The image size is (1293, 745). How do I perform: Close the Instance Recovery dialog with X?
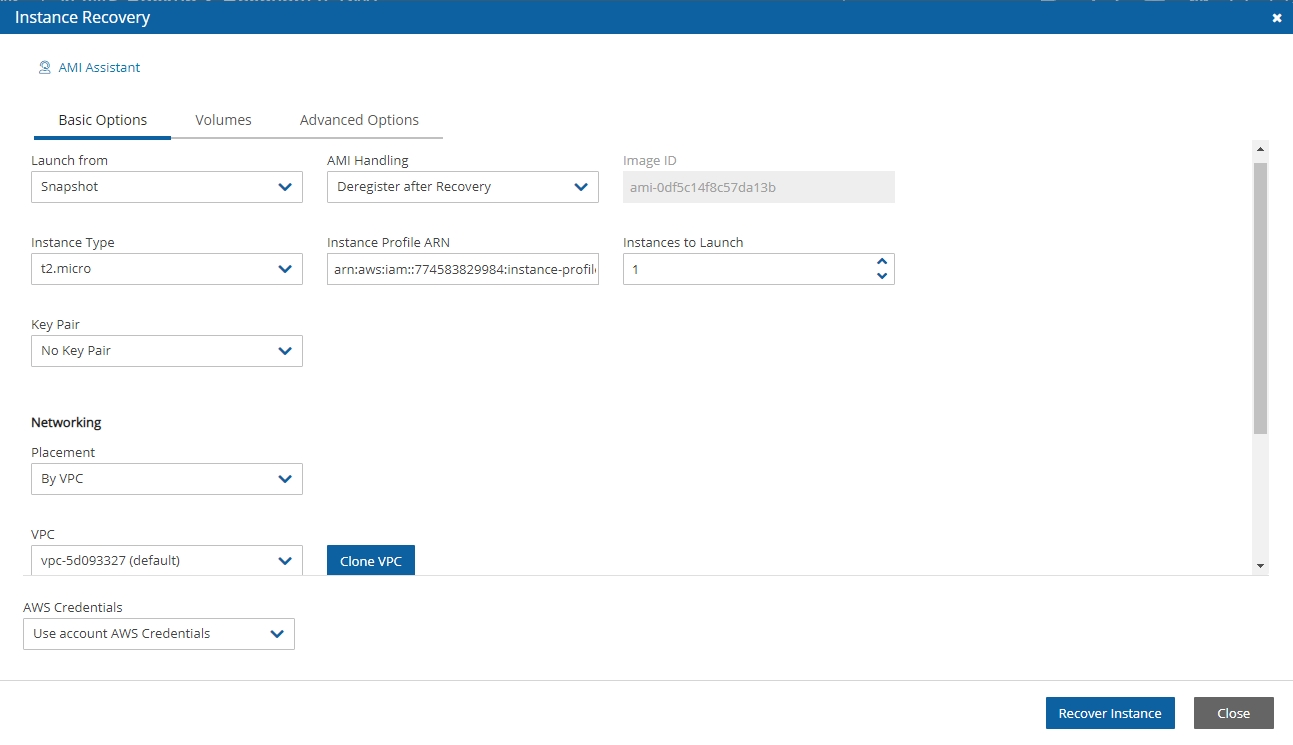1276,18
